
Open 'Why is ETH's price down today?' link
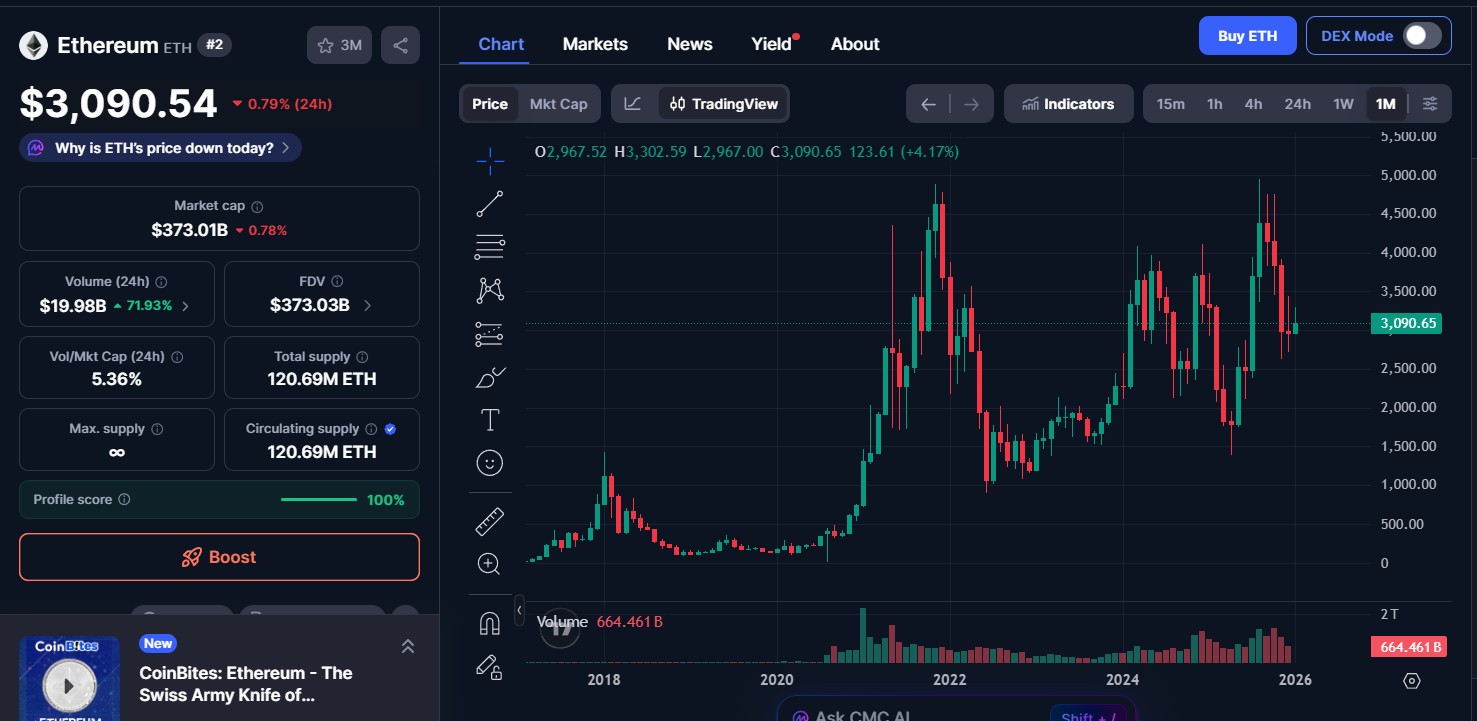[x=160, y=147]
